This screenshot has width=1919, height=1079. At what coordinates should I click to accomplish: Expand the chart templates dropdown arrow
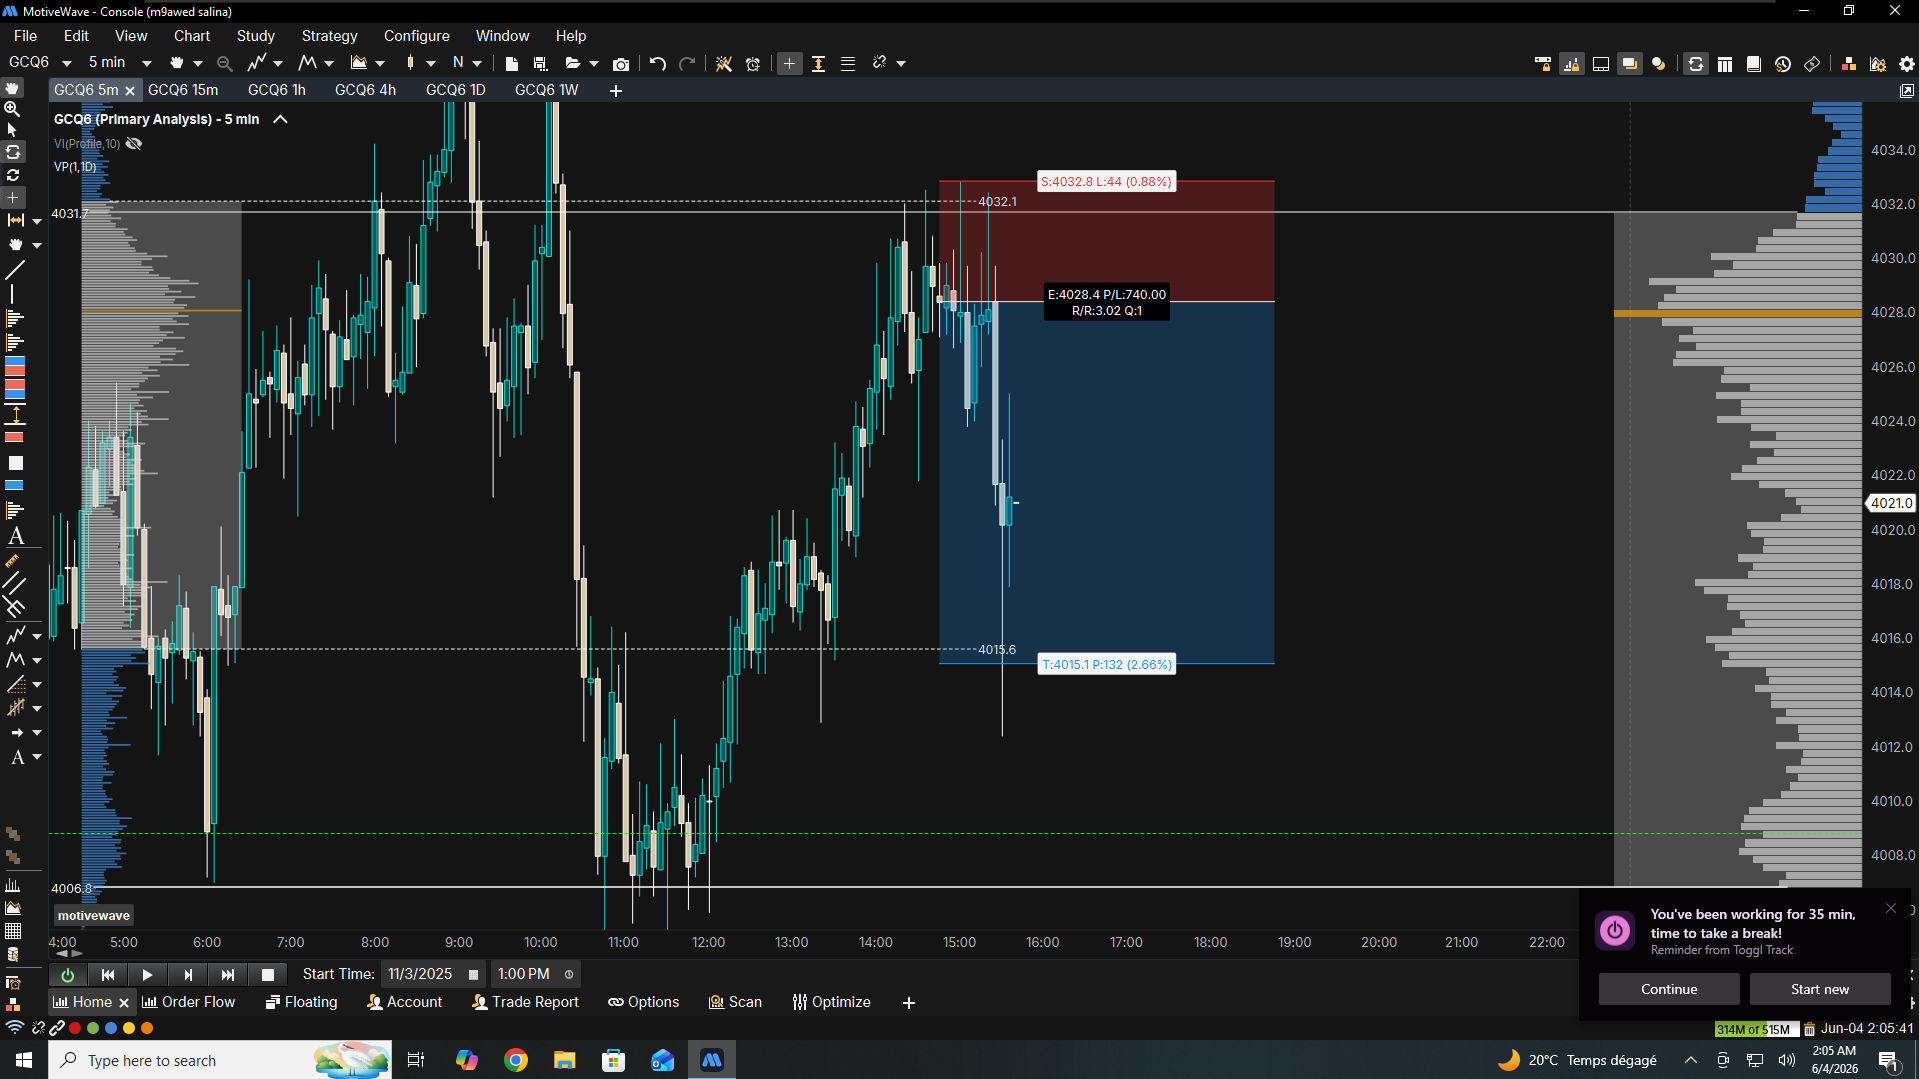[380, 63]
